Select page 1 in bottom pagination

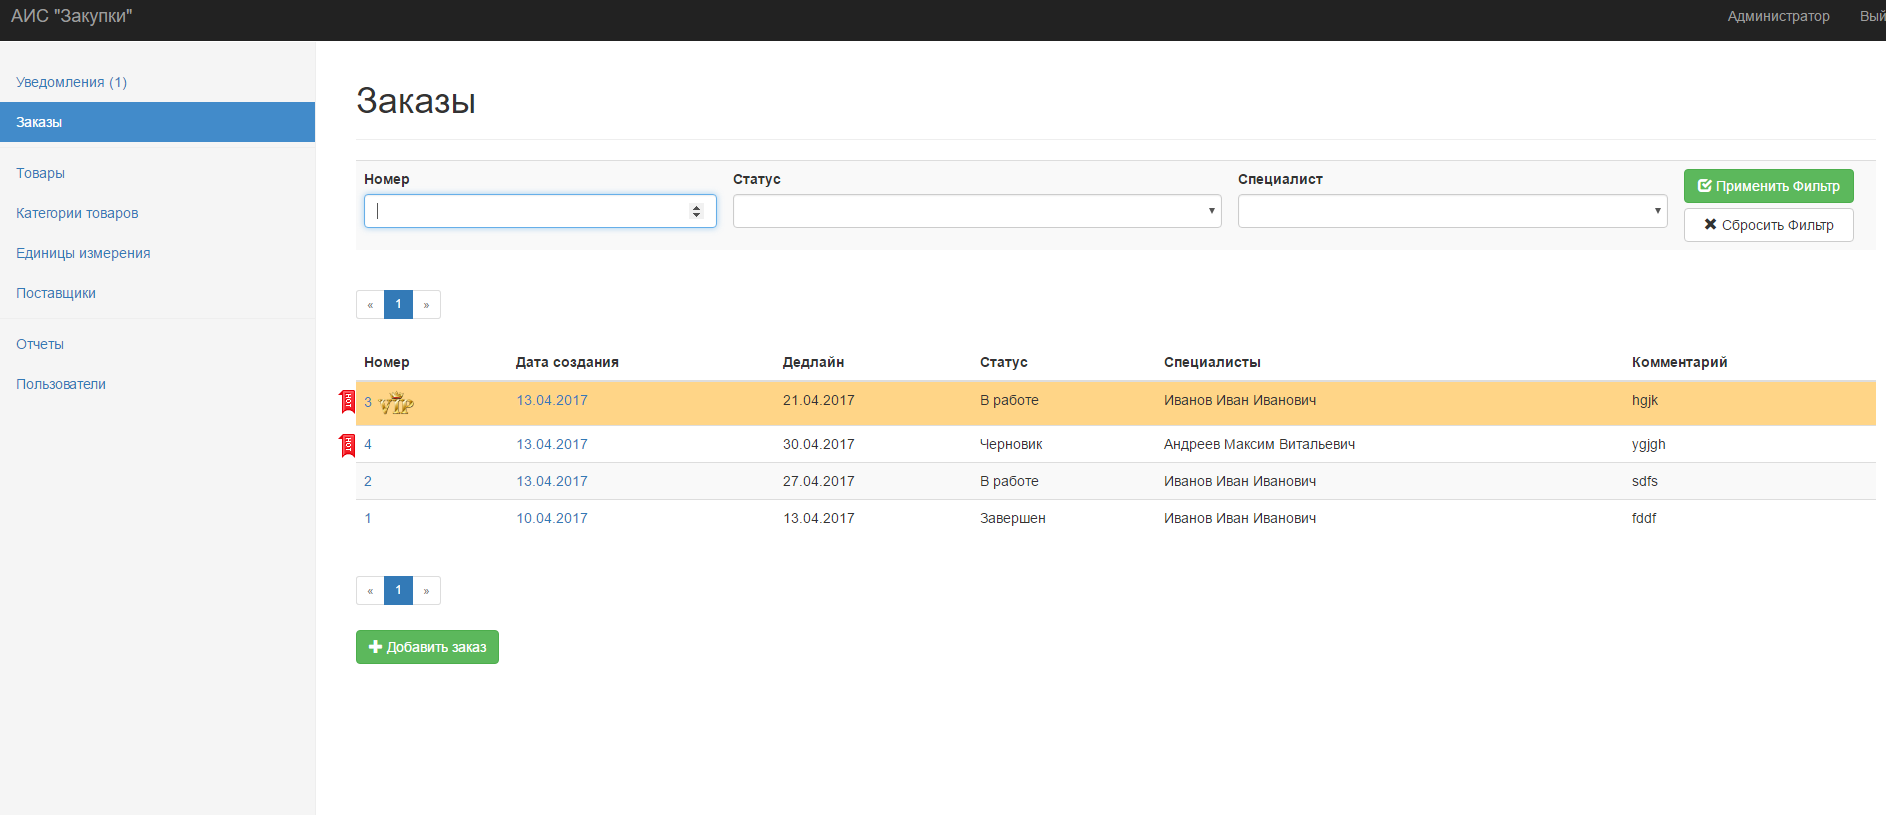tap(398, 591)
